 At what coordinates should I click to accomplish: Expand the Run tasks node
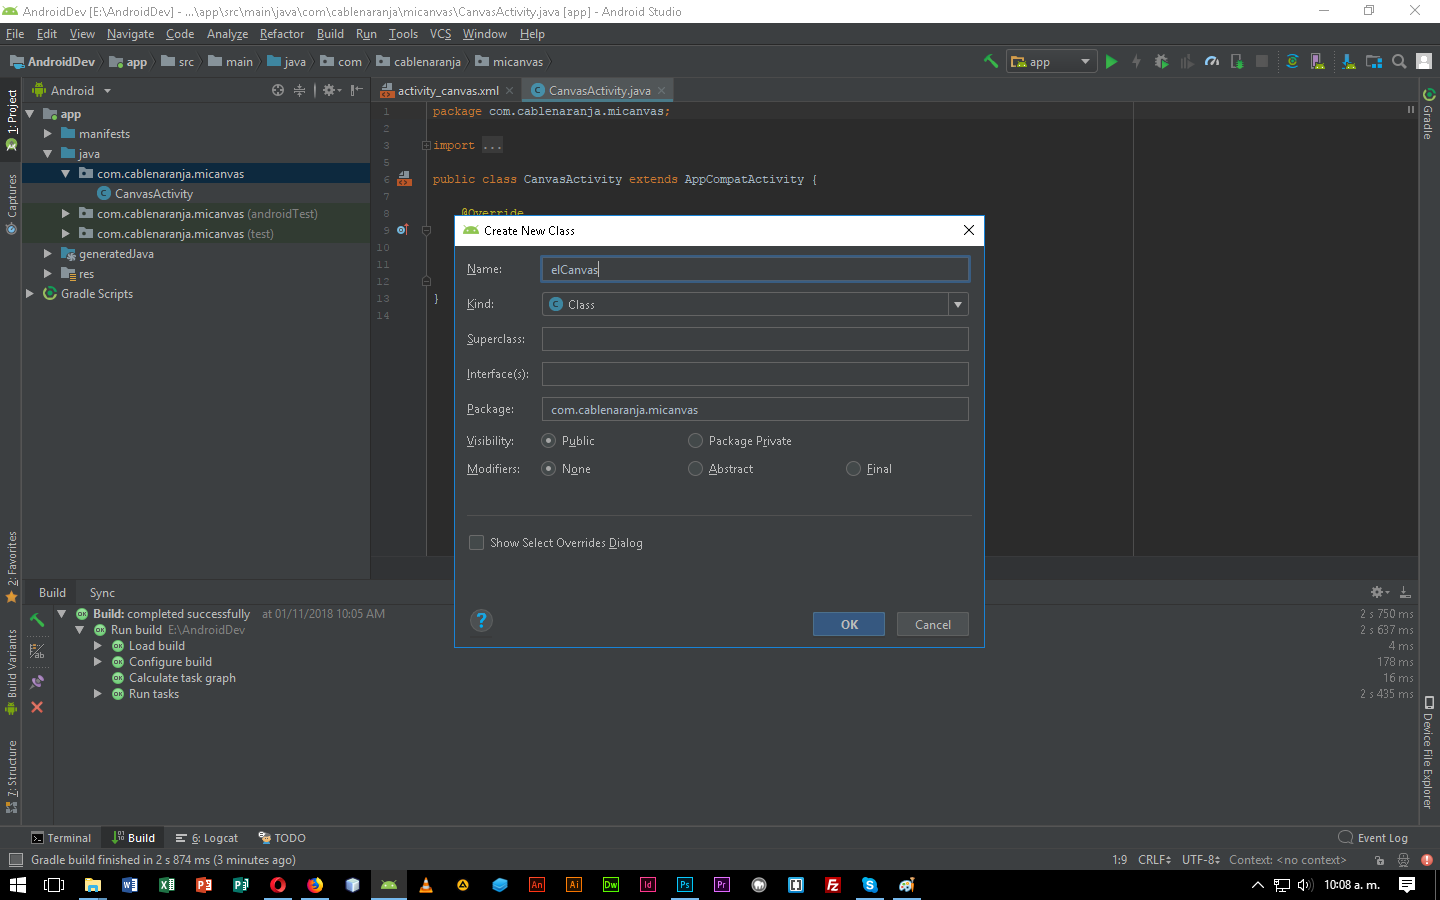click(x=98, y=693)
